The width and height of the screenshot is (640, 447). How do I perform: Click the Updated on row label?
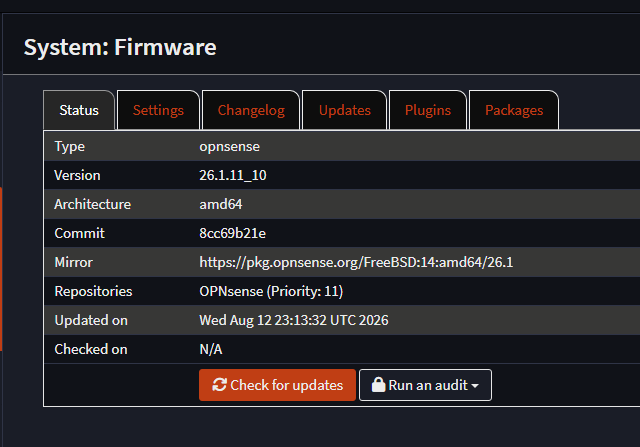91,320
